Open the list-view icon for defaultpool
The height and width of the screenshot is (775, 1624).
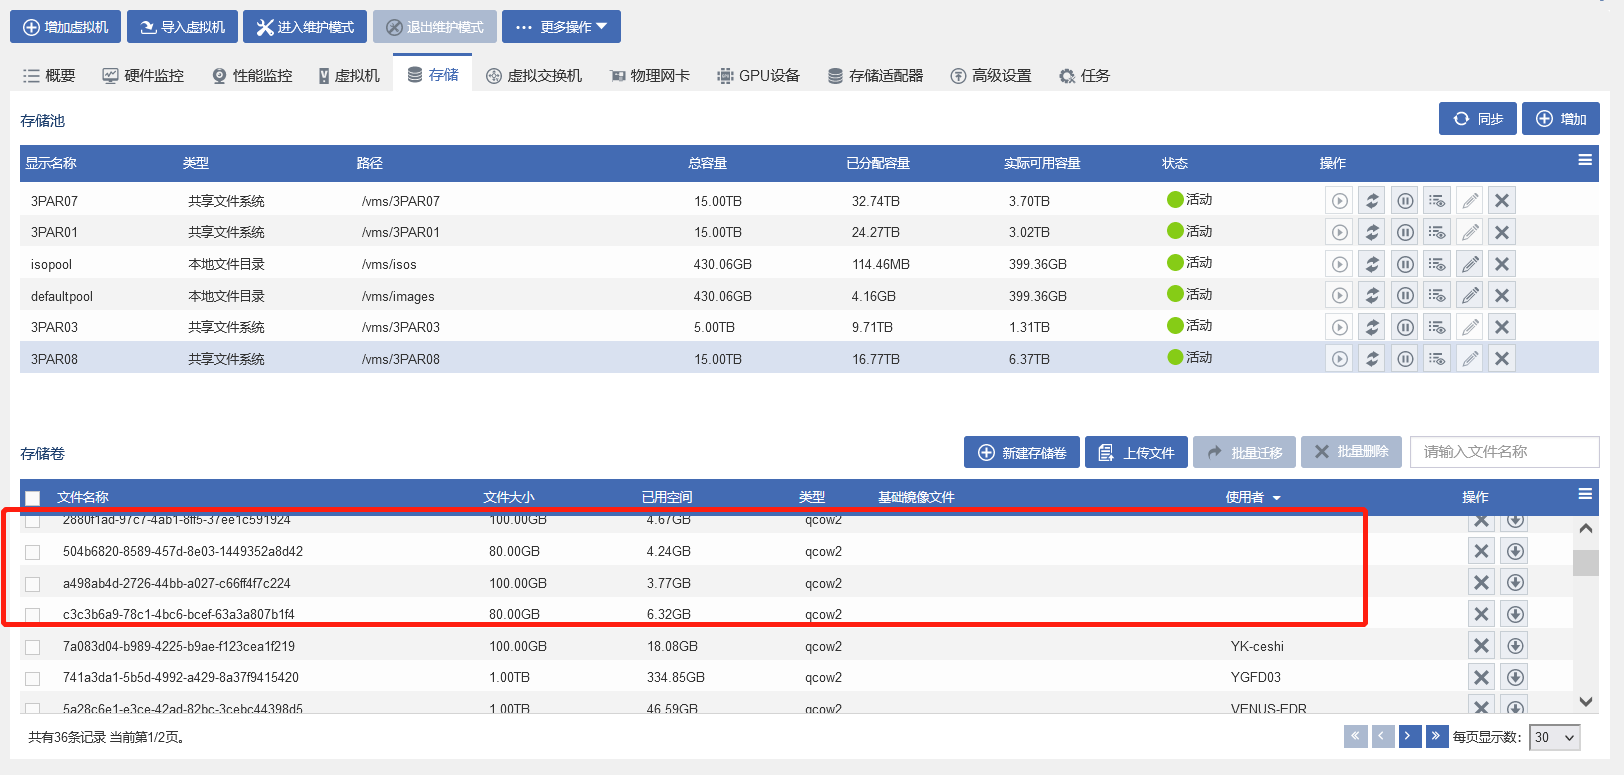coord(1437,296)
